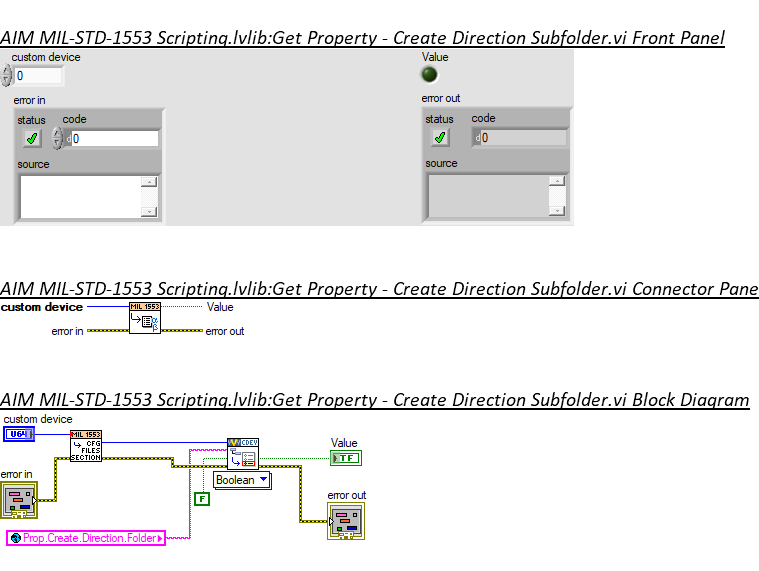
Task: Click the error out source text box
Action: [488, 195]
